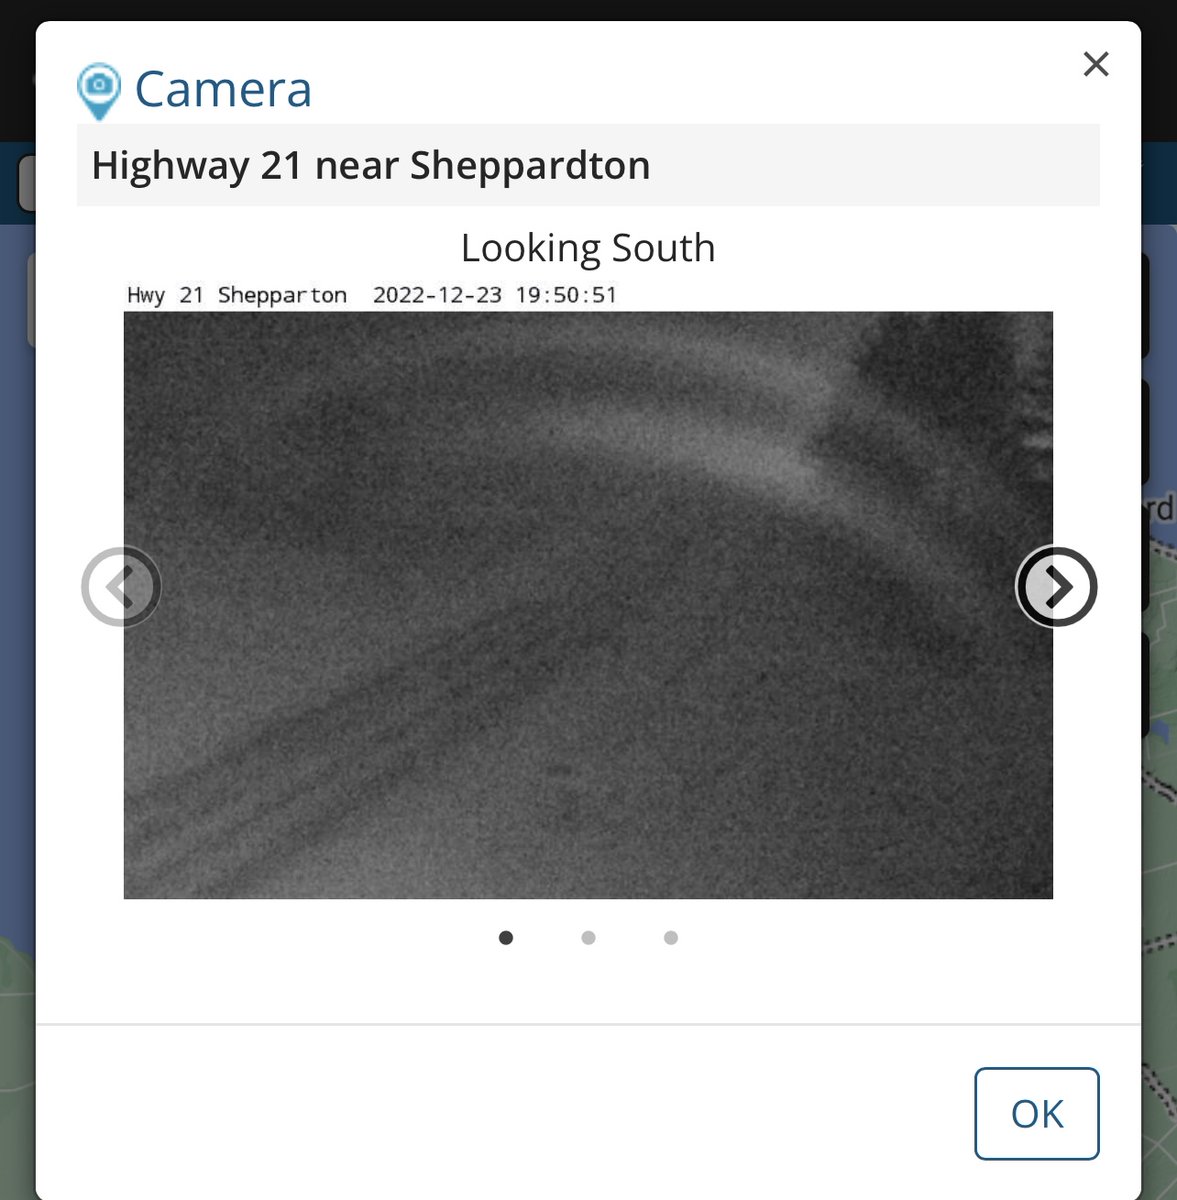Click the camera pin icon beside title
The height and width of the screenshot is (1200, 1177).
point(98,91)
